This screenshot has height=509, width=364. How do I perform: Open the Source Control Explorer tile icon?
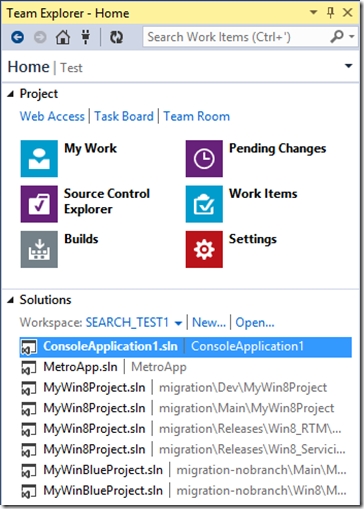[x=39, y=204]
